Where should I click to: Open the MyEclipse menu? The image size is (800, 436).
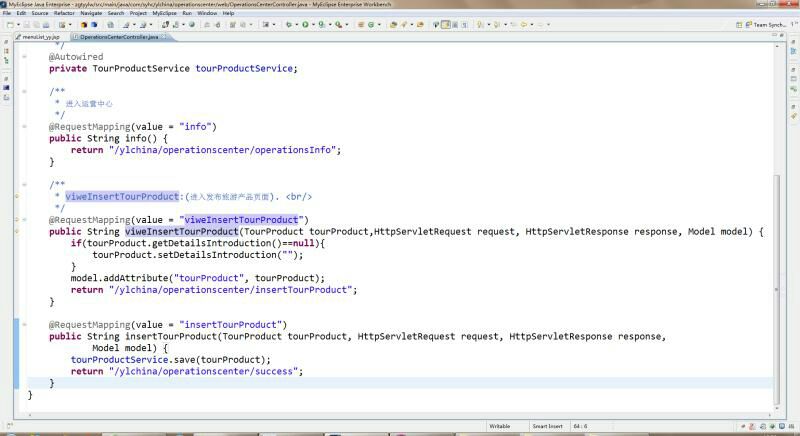click(x=165, y=13)
